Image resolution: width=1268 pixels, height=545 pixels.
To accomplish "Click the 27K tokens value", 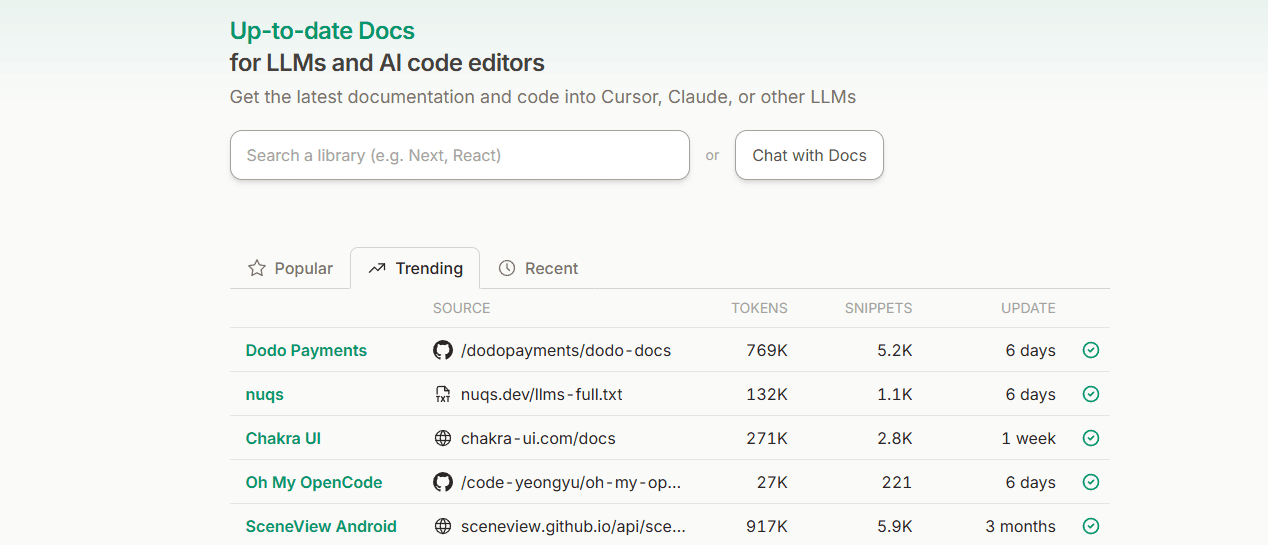I will 772,482.
